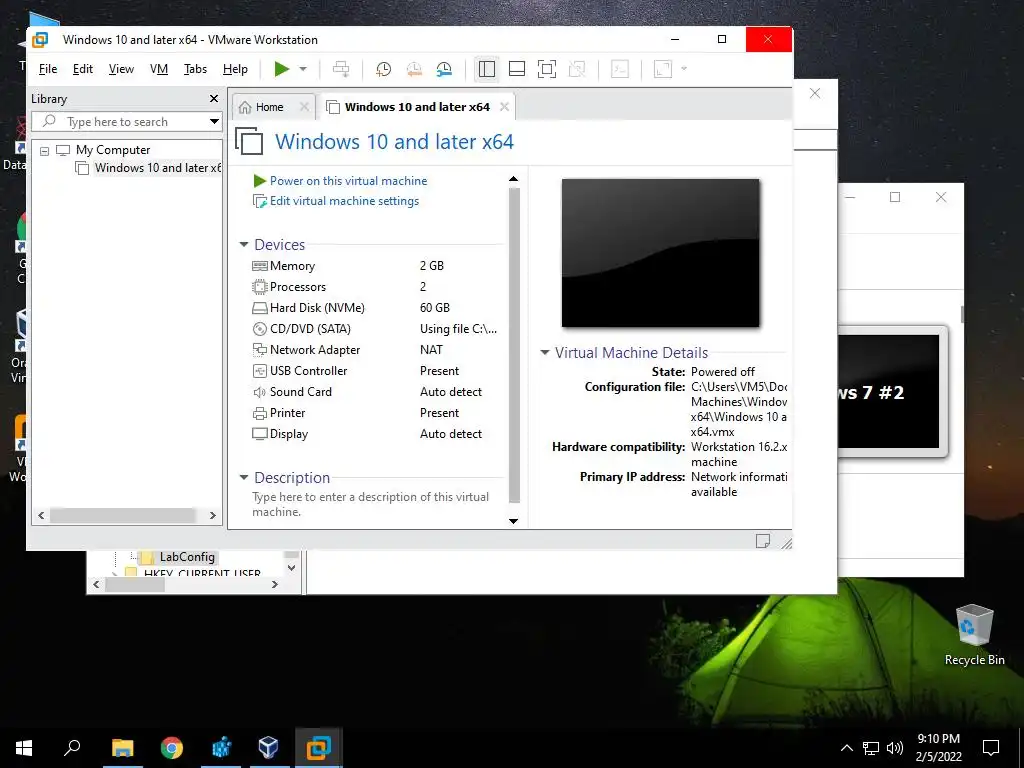Click Send Ctrl+Alt+Del toolbar icon

(341, 69)
